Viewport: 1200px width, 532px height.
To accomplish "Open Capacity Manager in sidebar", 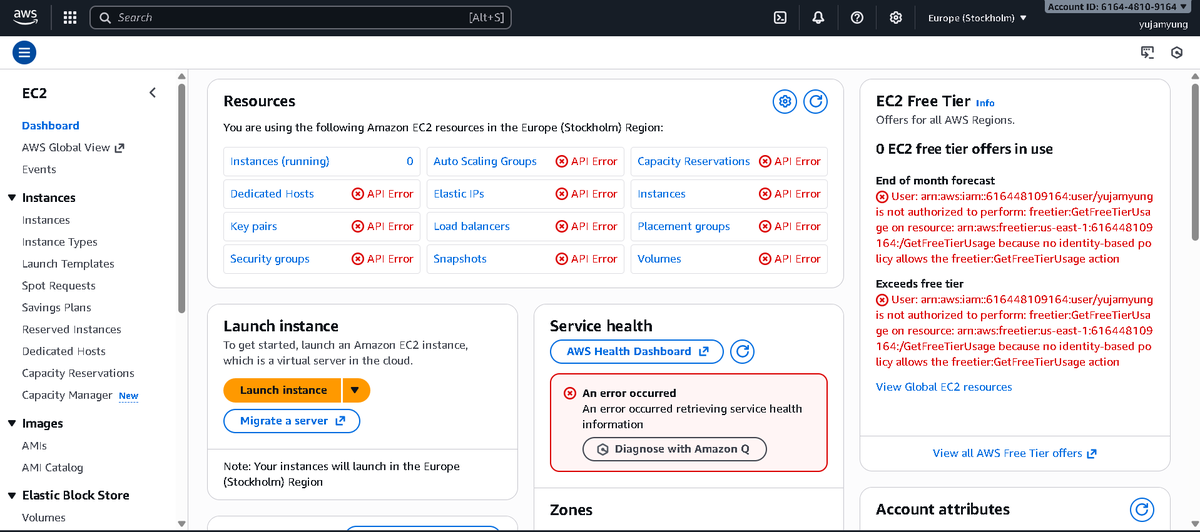I will [x=67, y=396].
